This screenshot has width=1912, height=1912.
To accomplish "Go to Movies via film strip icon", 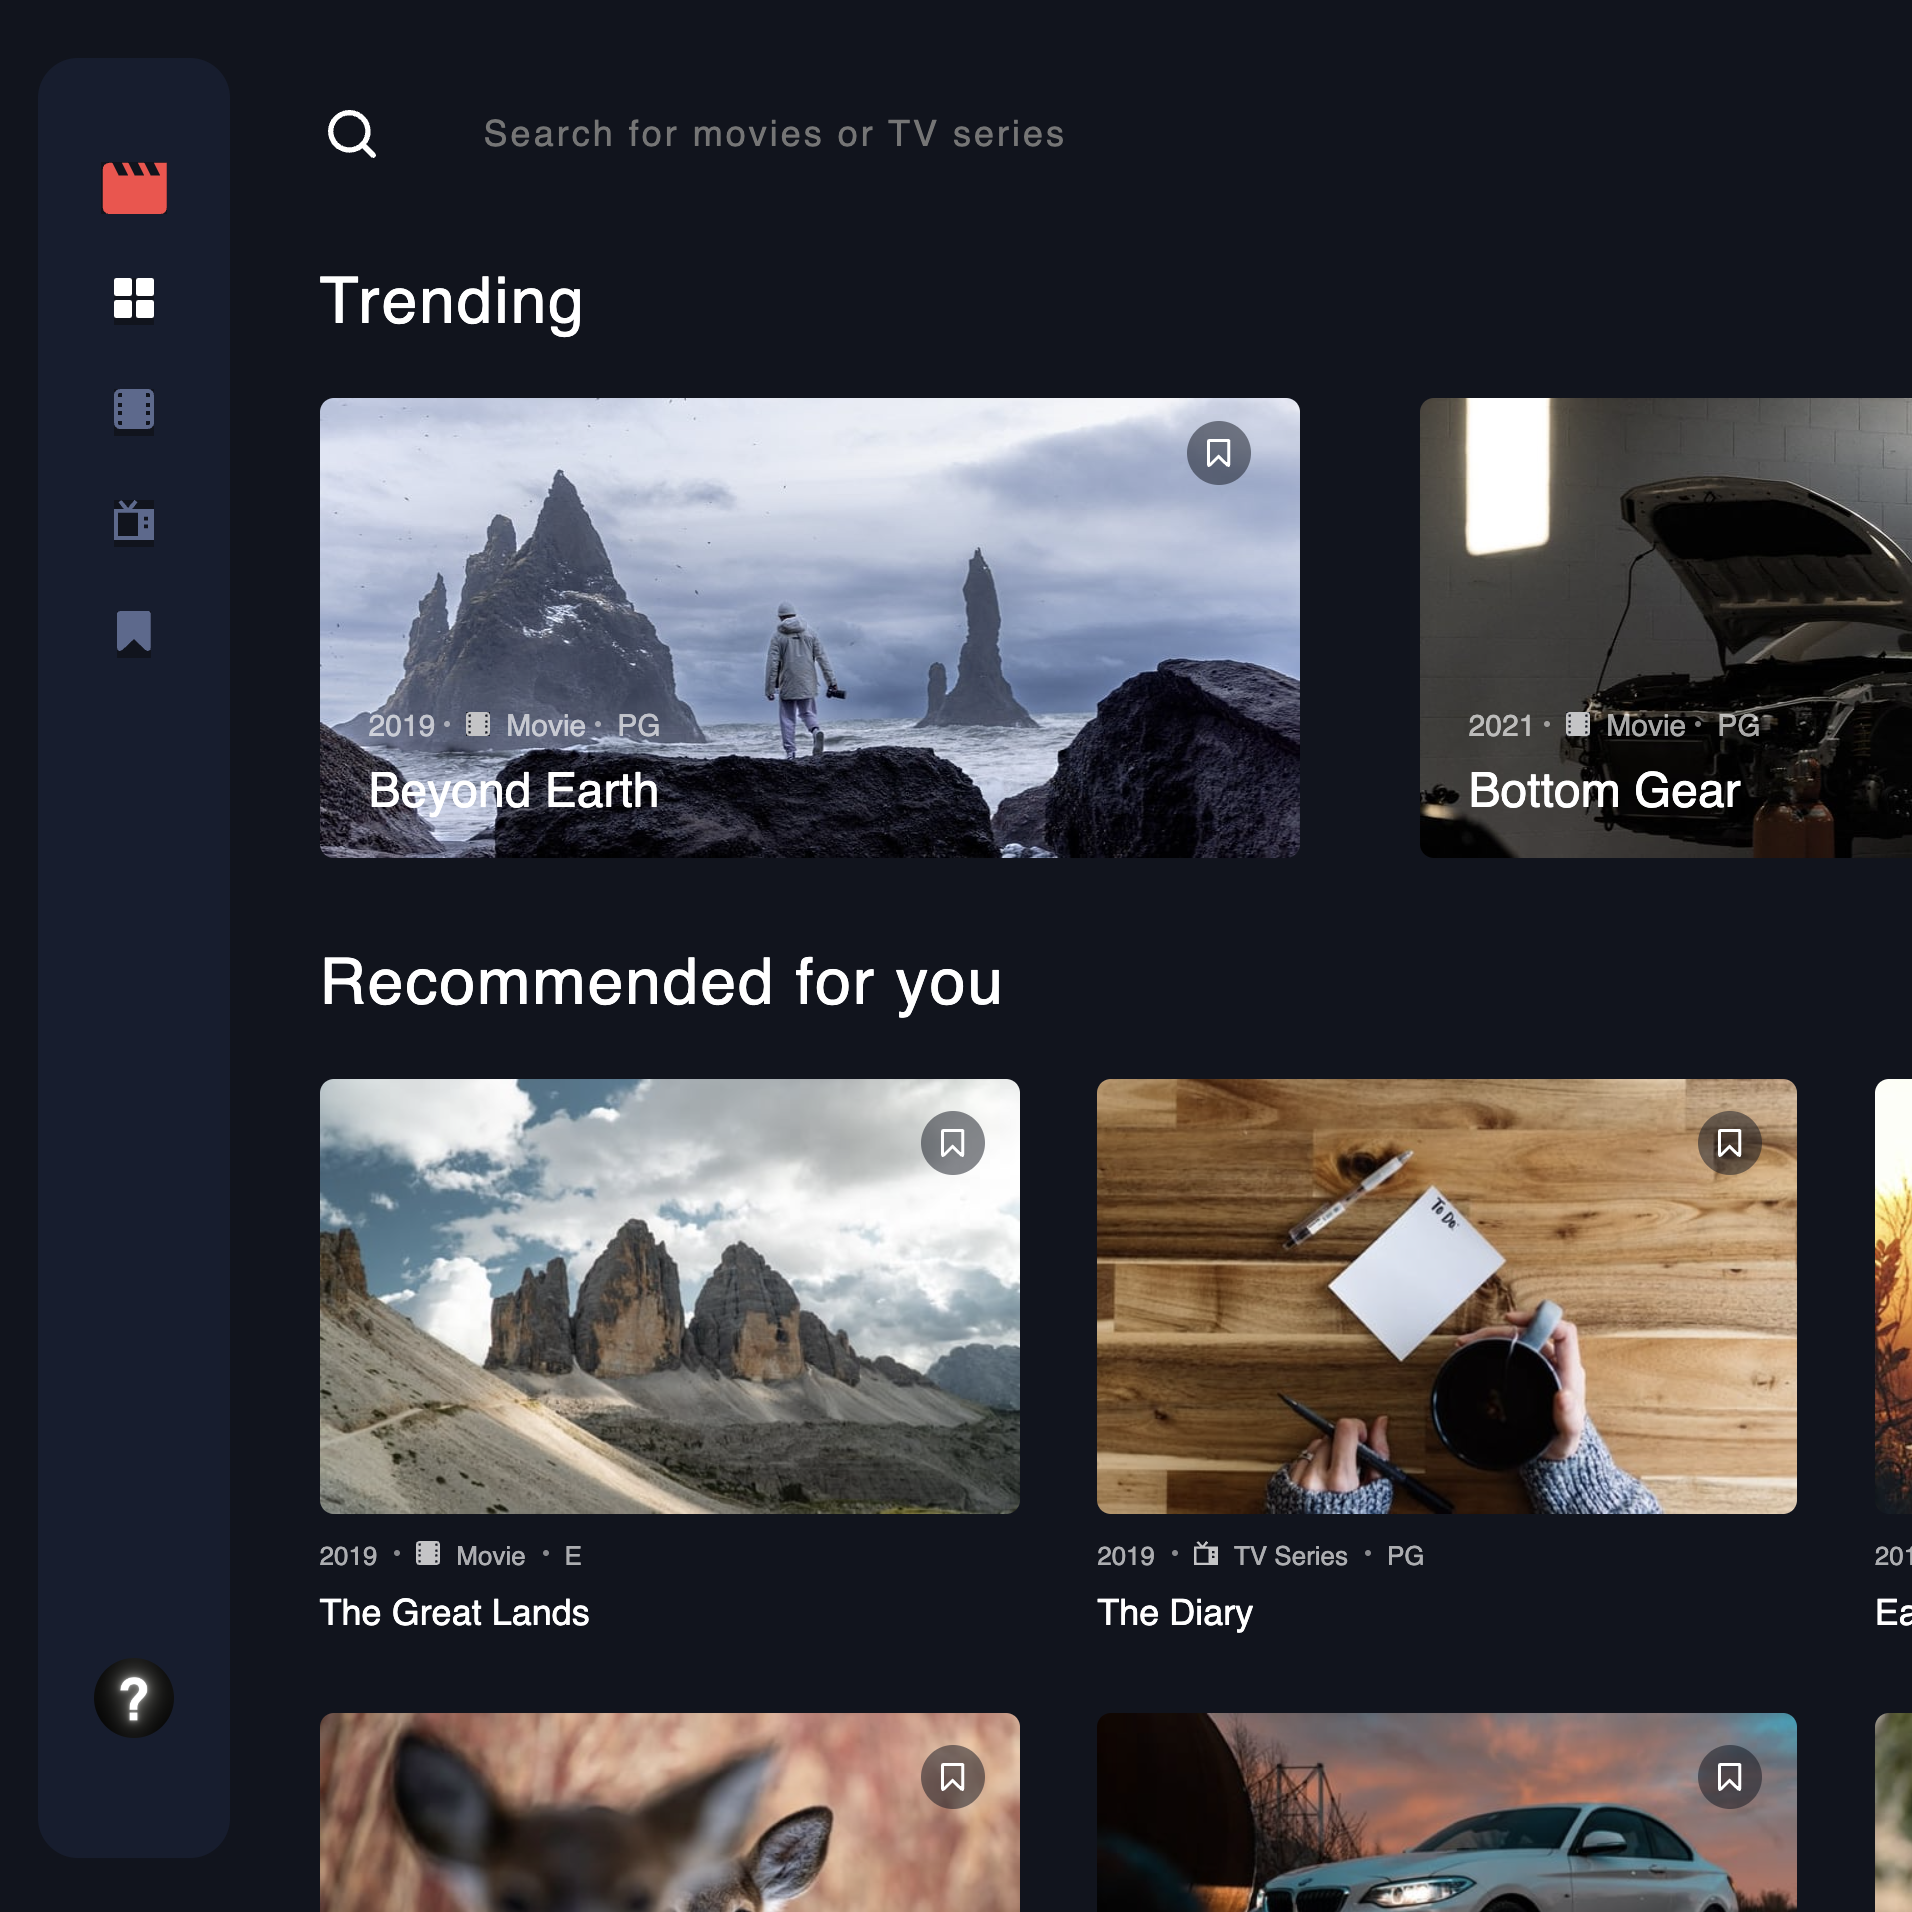I will 134,409.
